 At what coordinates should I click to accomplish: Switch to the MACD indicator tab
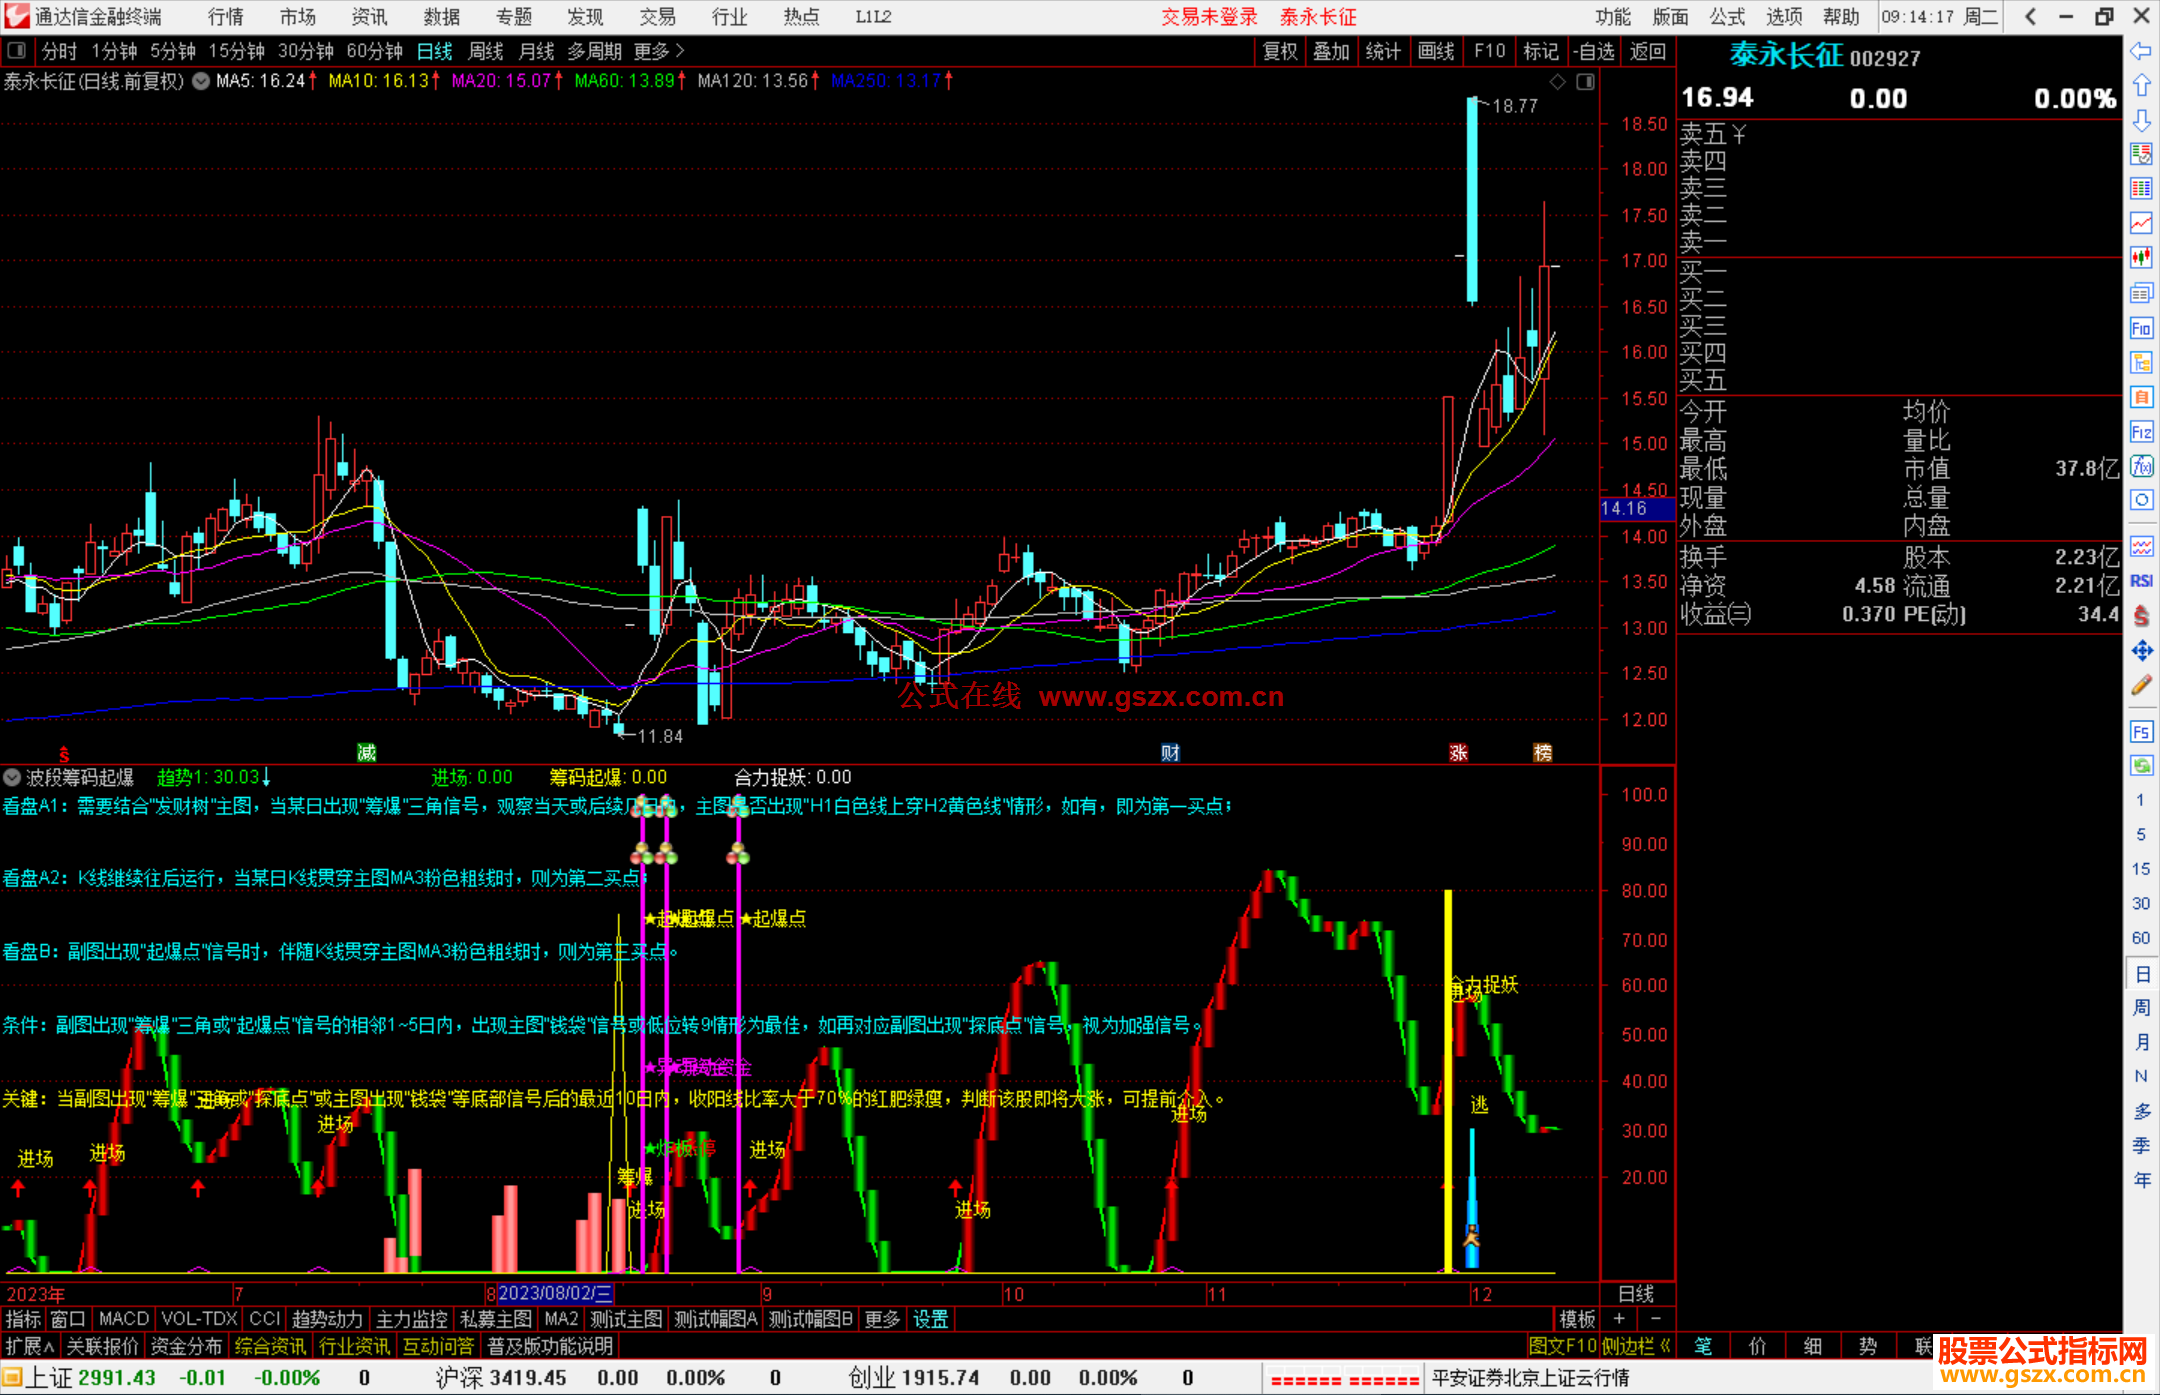pyautogui.click(x=124, y=1319)
